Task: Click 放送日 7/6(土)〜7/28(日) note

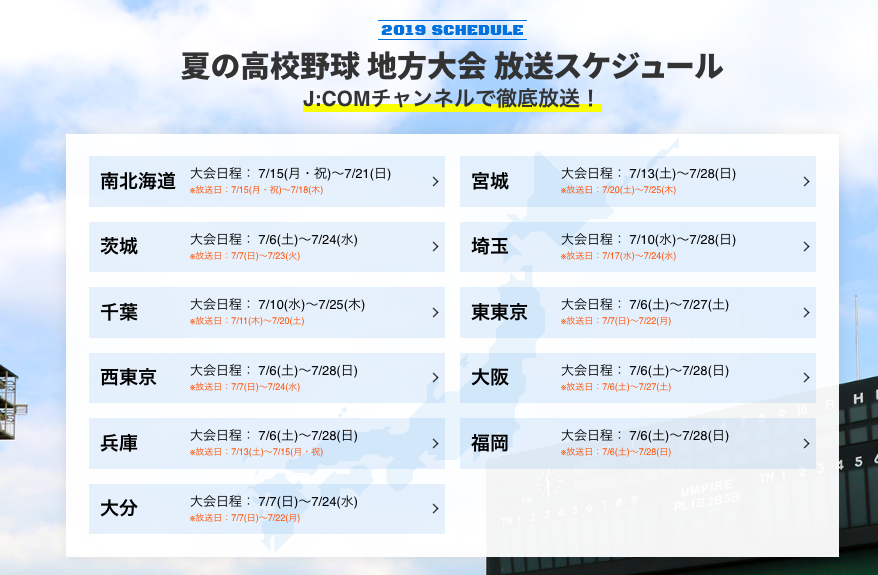Action: point(617,452)
